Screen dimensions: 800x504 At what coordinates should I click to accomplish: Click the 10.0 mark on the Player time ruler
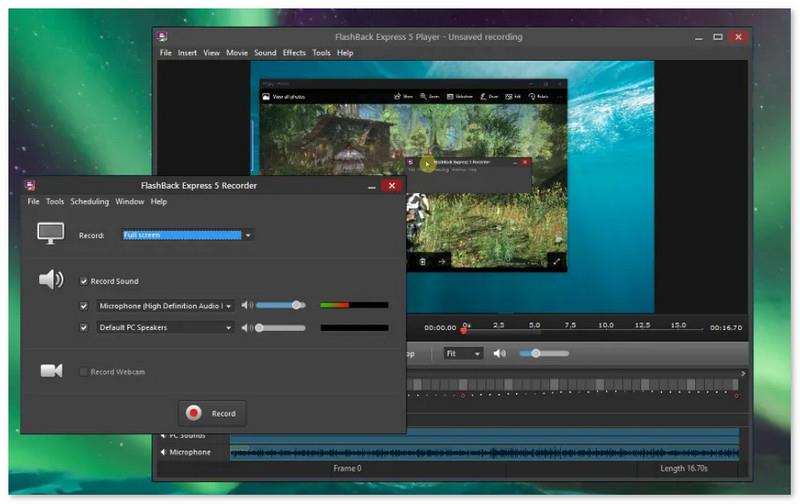tap(606, 325)
